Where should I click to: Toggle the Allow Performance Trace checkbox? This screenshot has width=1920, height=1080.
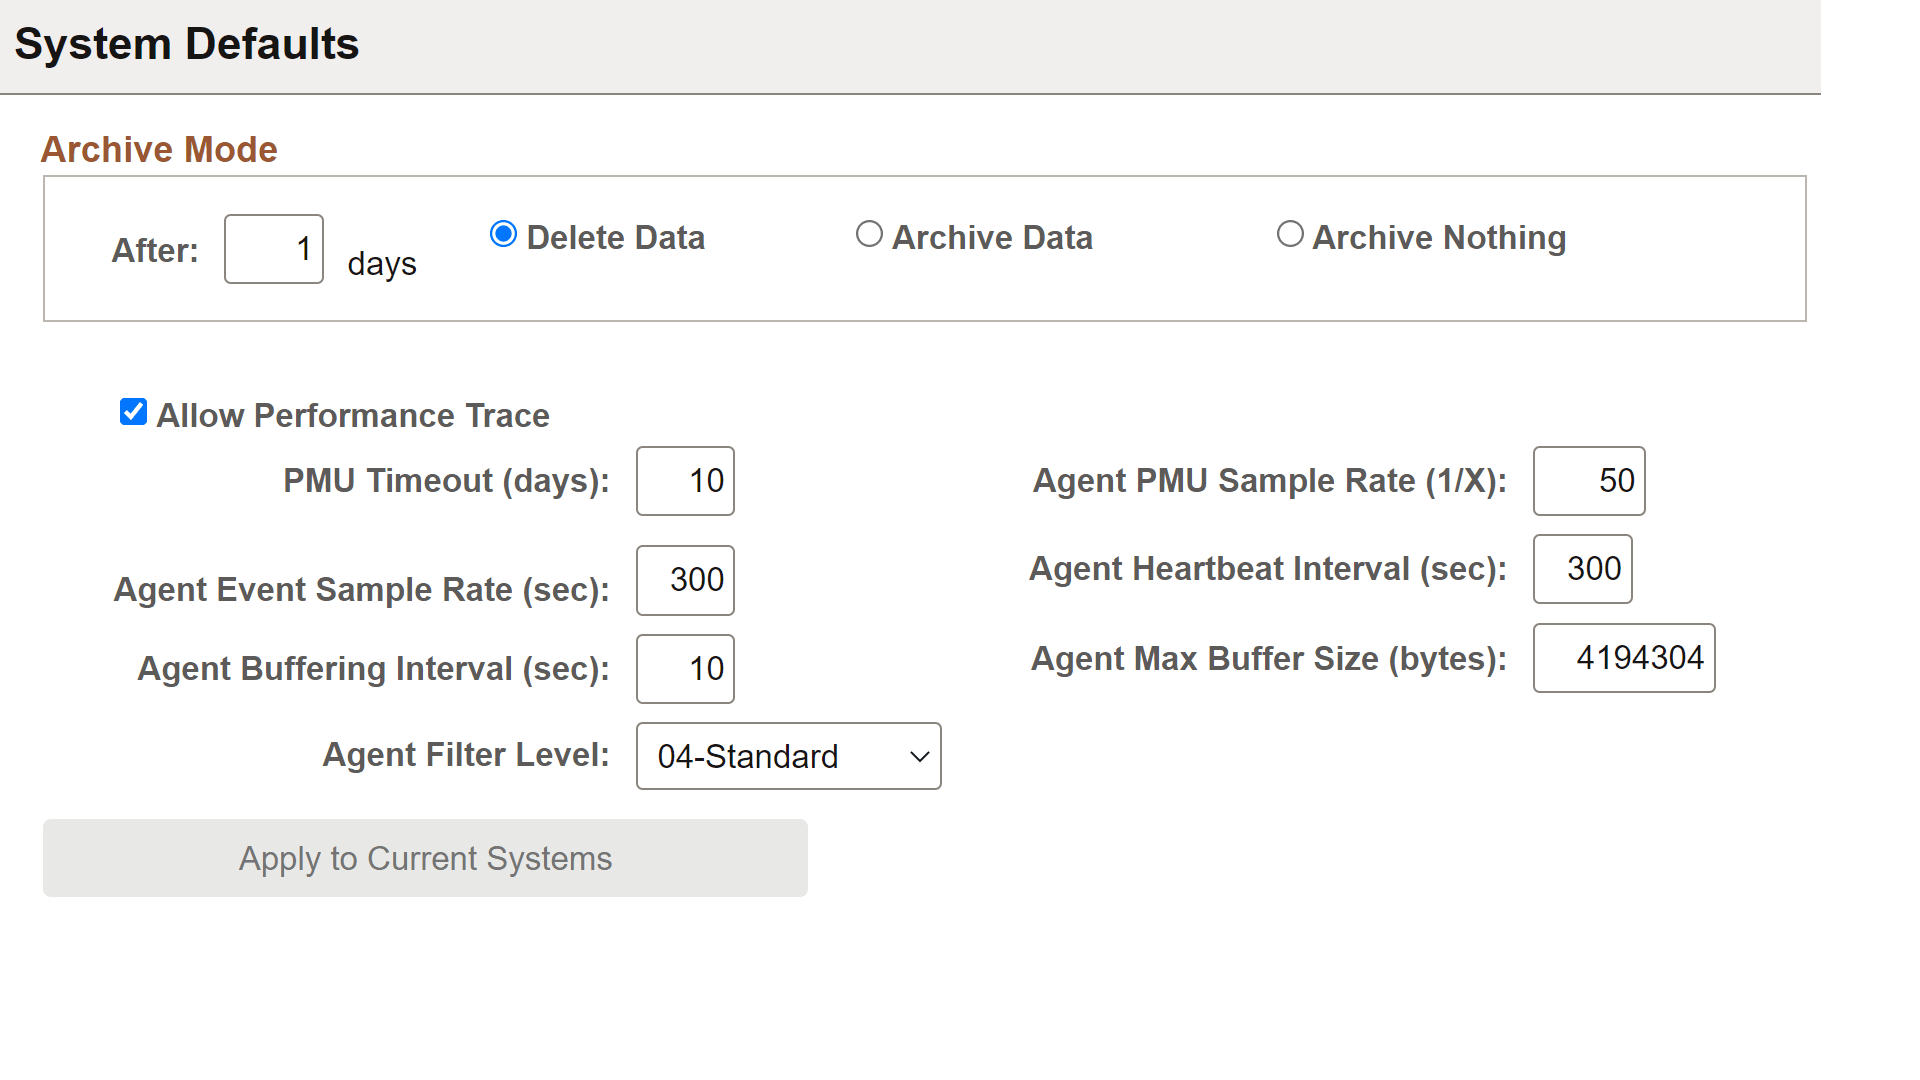(x=133, y=411)
